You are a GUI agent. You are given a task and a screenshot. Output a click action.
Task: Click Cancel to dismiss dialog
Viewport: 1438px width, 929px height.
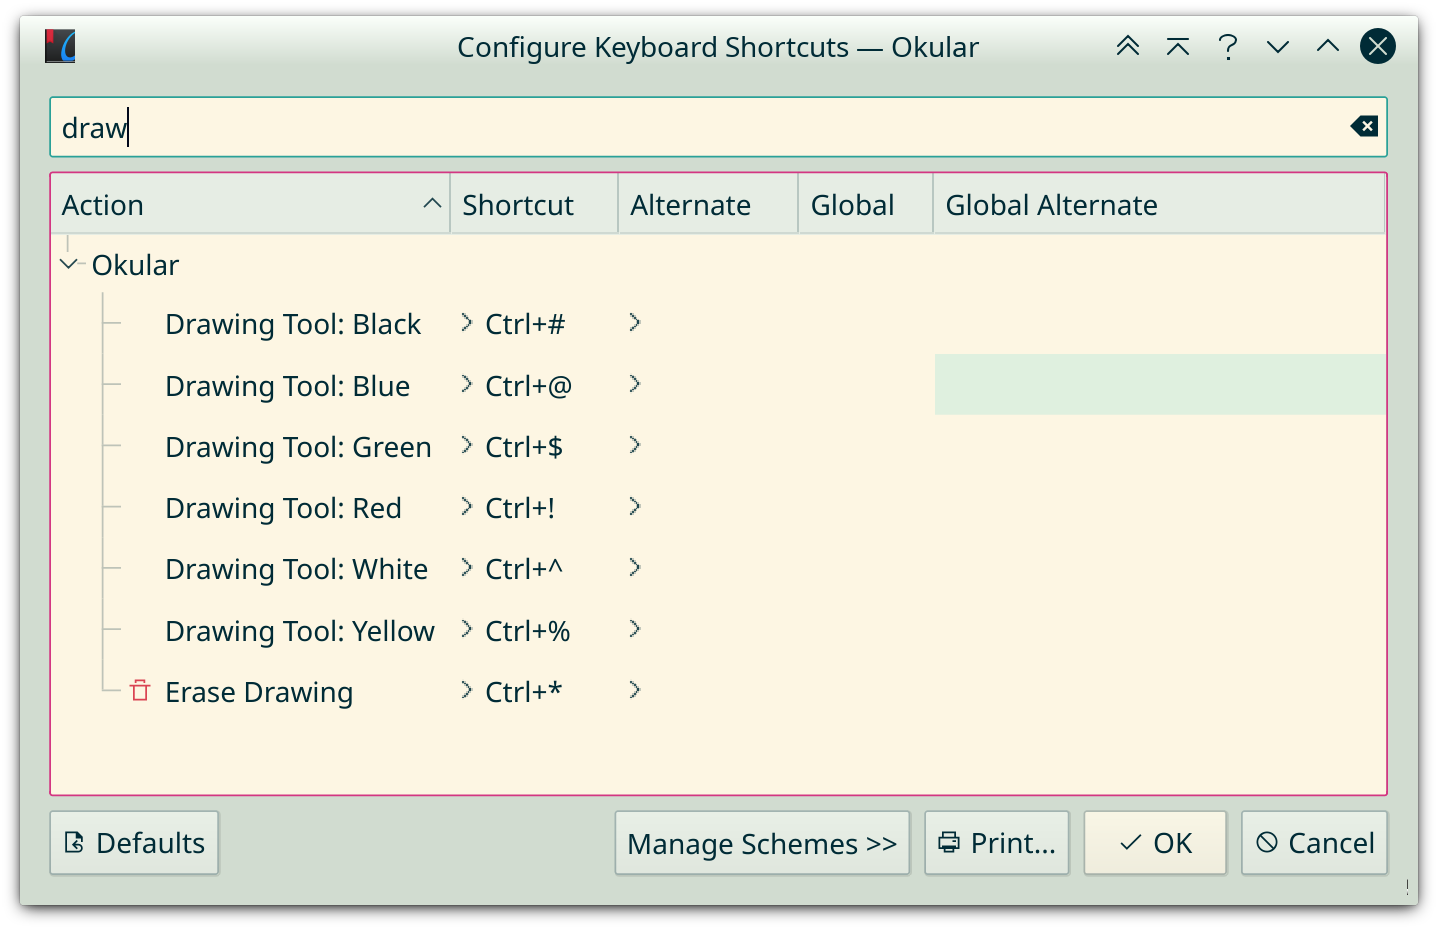point(1315,843)
